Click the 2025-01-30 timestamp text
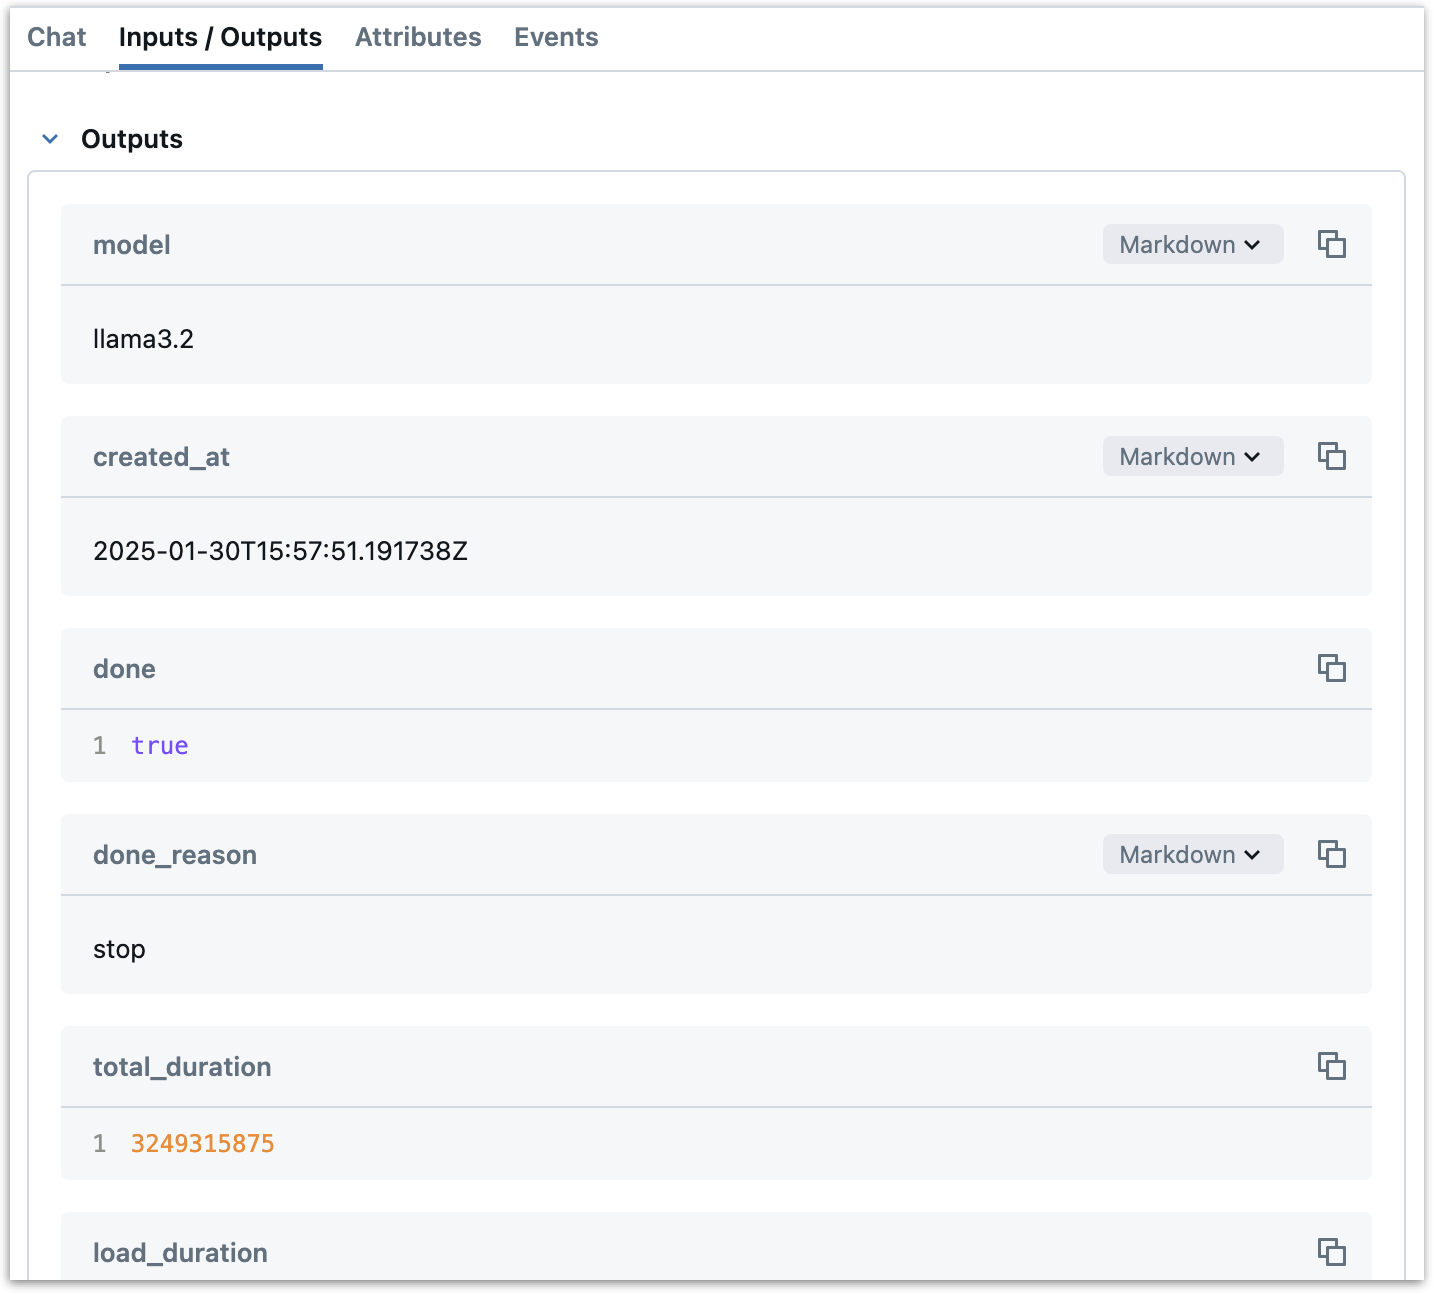 point(280,551)
